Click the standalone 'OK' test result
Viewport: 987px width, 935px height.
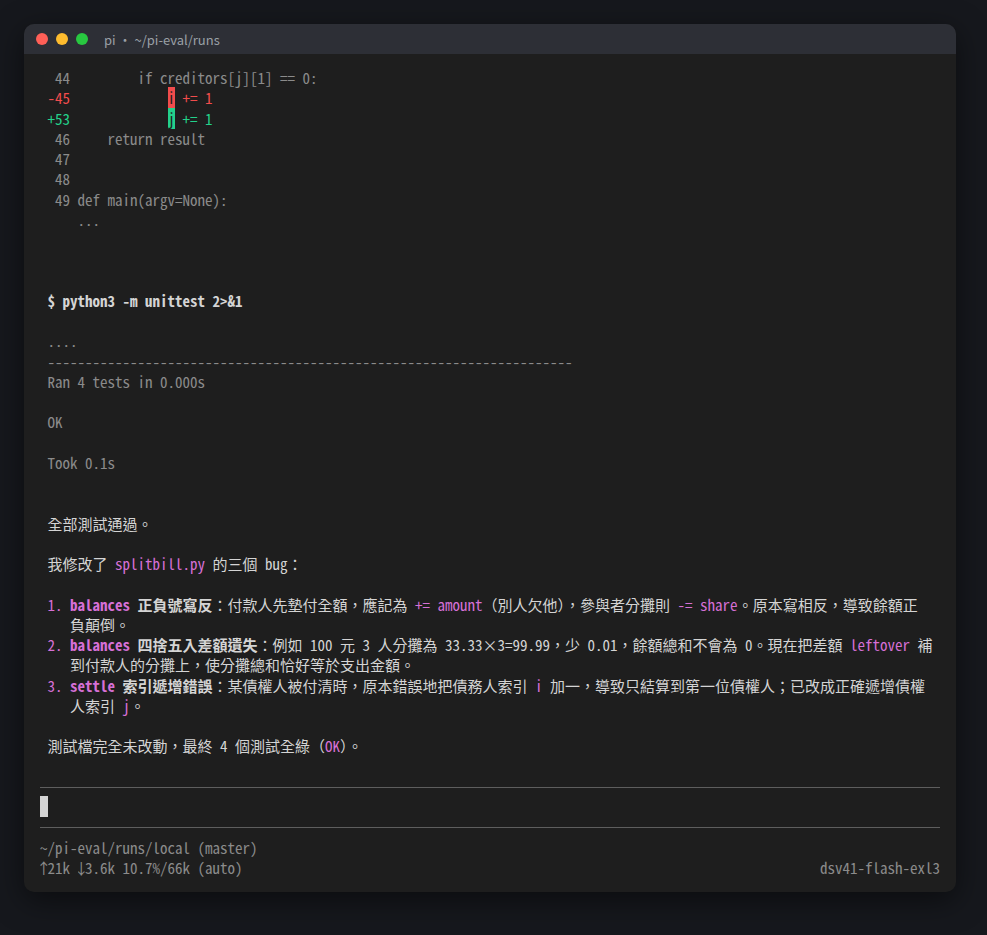click(x=55, y=423)
